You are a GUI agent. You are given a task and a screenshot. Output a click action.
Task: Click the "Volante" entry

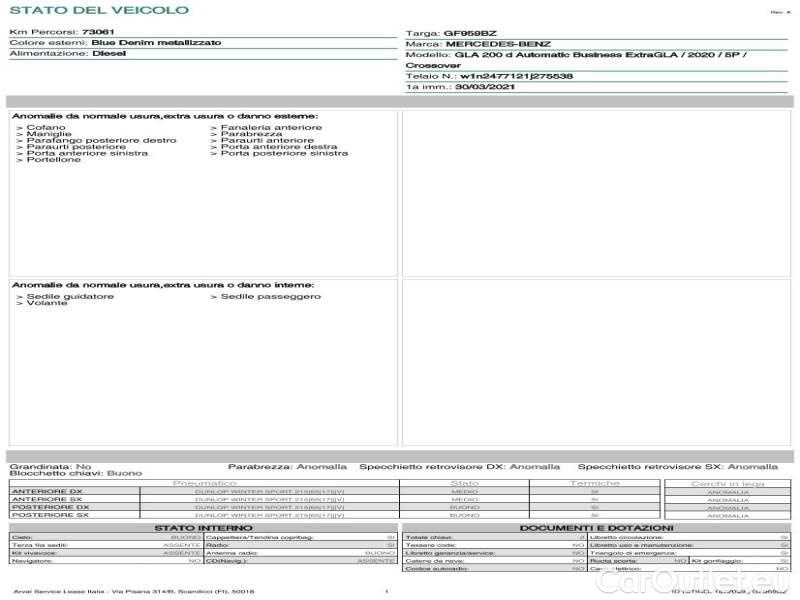(x=47, y=303)
